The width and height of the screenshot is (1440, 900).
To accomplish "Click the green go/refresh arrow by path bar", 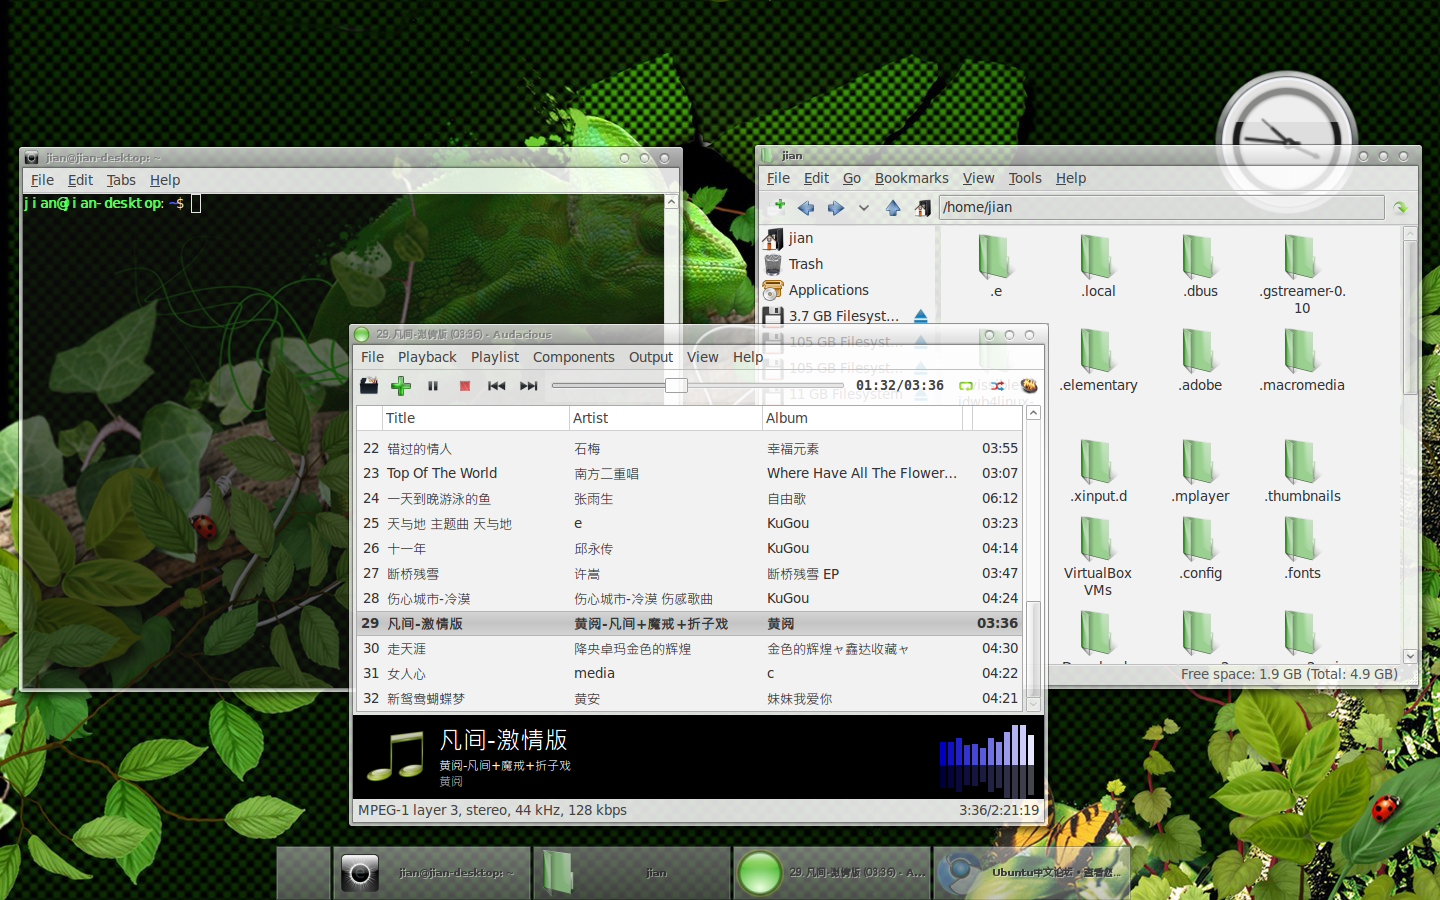I will coord(1400,207).
